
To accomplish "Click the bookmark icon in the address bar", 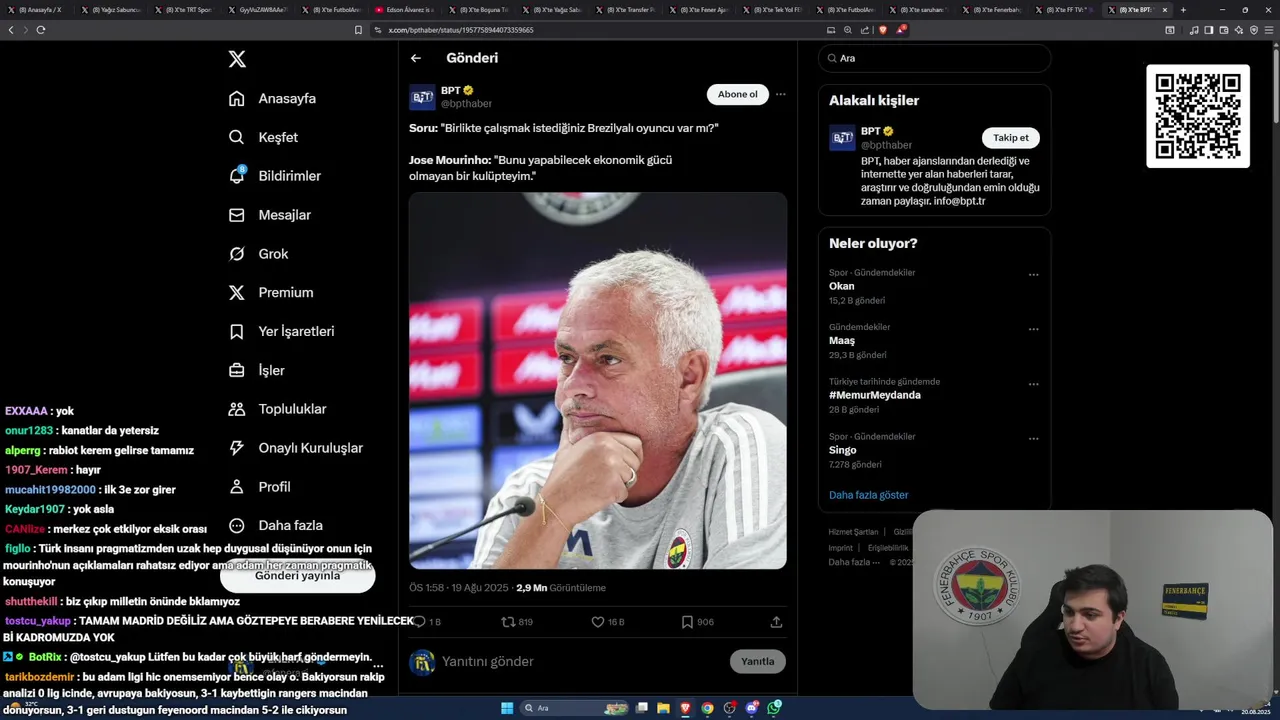I will pos(359,30).
